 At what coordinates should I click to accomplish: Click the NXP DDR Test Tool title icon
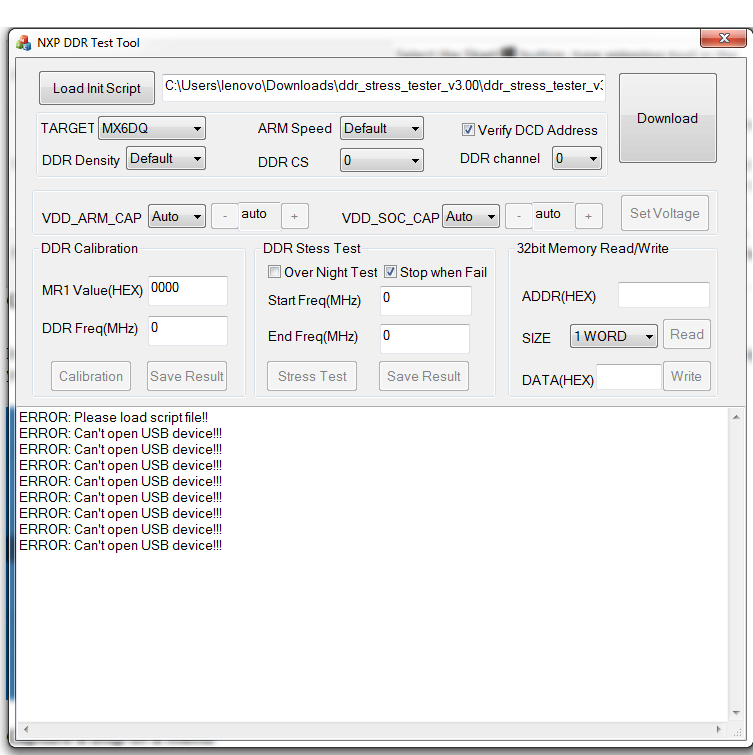pyautogui.click(x=24, y=43)
